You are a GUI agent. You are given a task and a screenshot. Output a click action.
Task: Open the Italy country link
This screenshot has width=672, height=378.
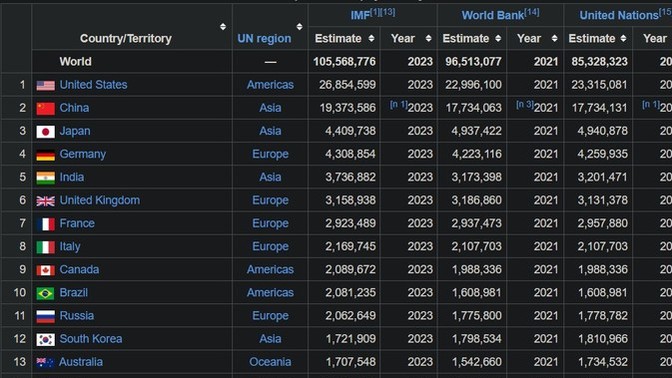click(70, 247)
